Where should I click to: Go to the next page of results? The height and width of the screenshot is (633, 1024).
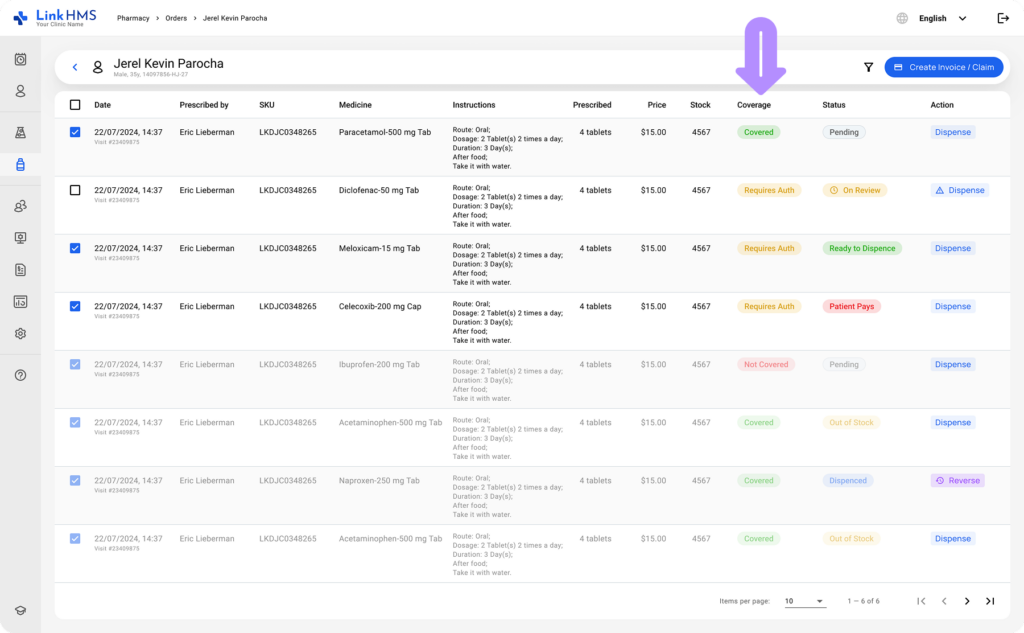coord(967,601)
